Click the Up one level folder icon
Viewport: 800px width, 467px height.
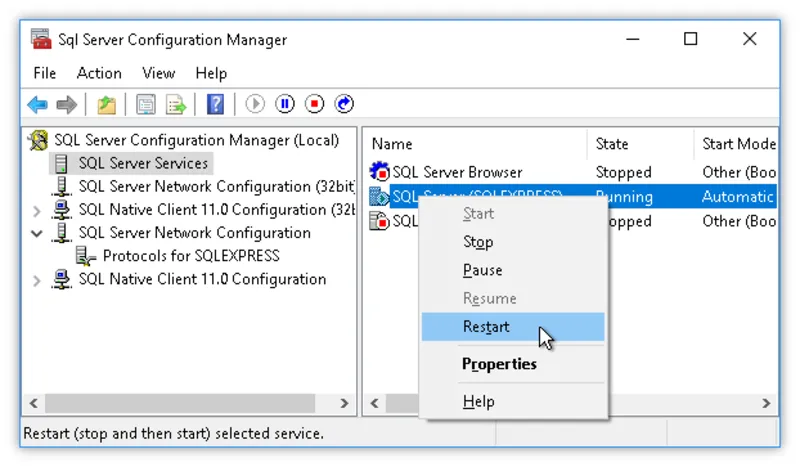pos(106,104)
